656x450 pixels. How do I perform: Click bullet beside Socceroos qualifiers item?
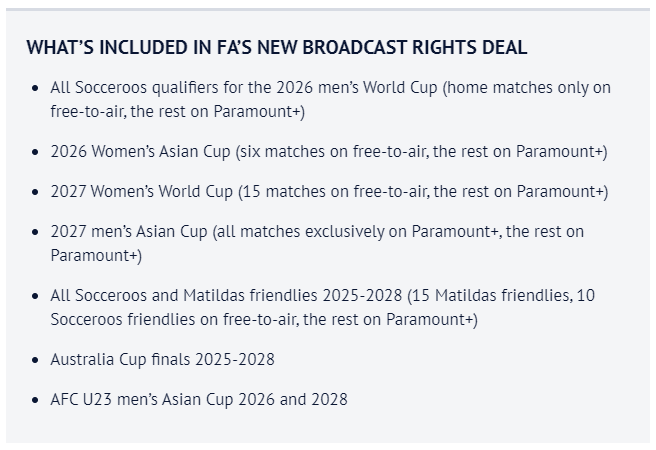coord(35,88)
